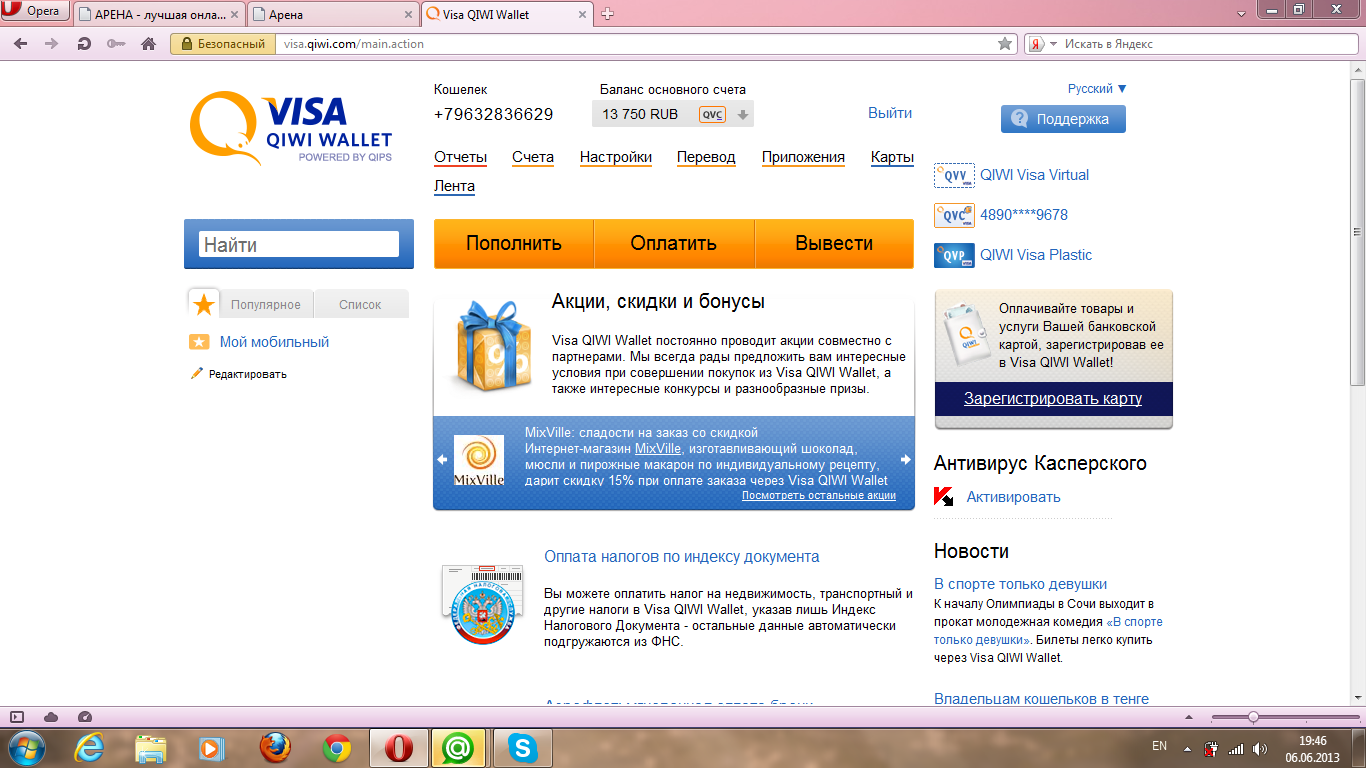Click the Оплатить button

pyautogui.click(x=674, y=244)
